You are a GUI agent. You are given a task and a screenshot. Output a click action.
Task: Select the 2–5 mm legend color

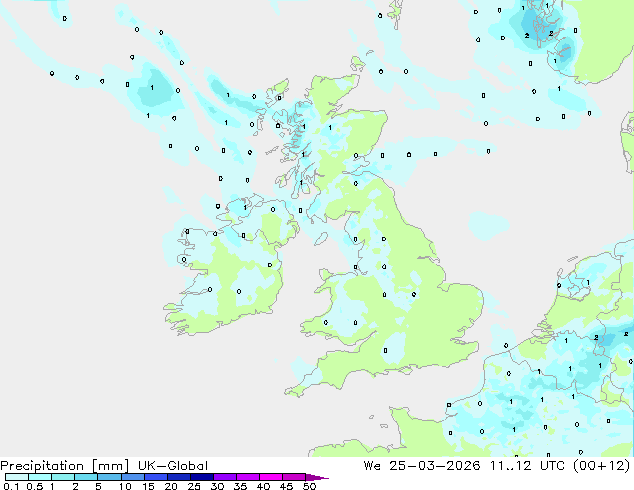point(86,477)
